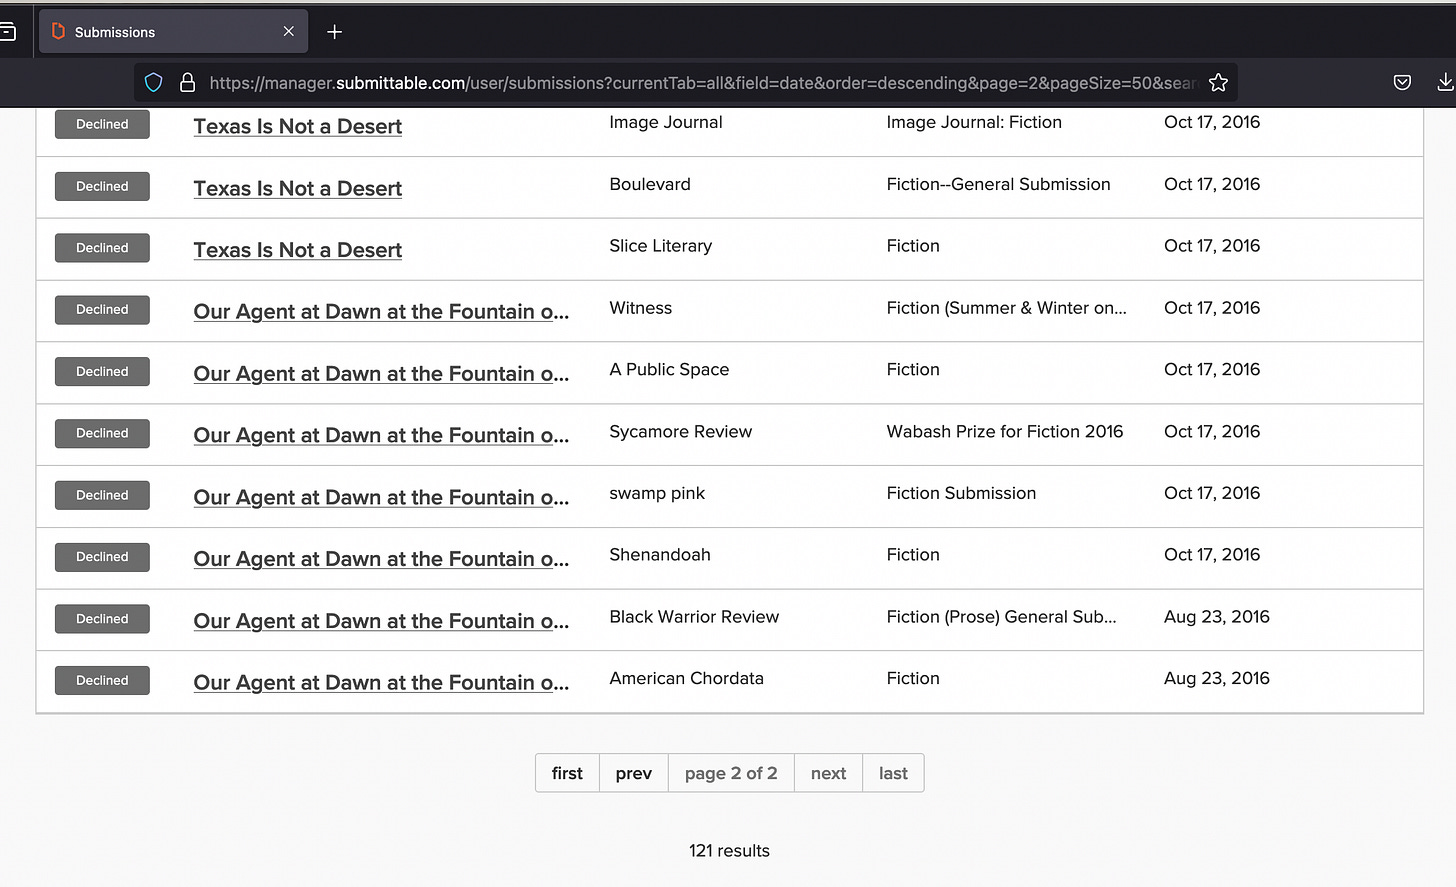Click the Oct 17, 2016 date in Shenandoah row

(1212, 555)
